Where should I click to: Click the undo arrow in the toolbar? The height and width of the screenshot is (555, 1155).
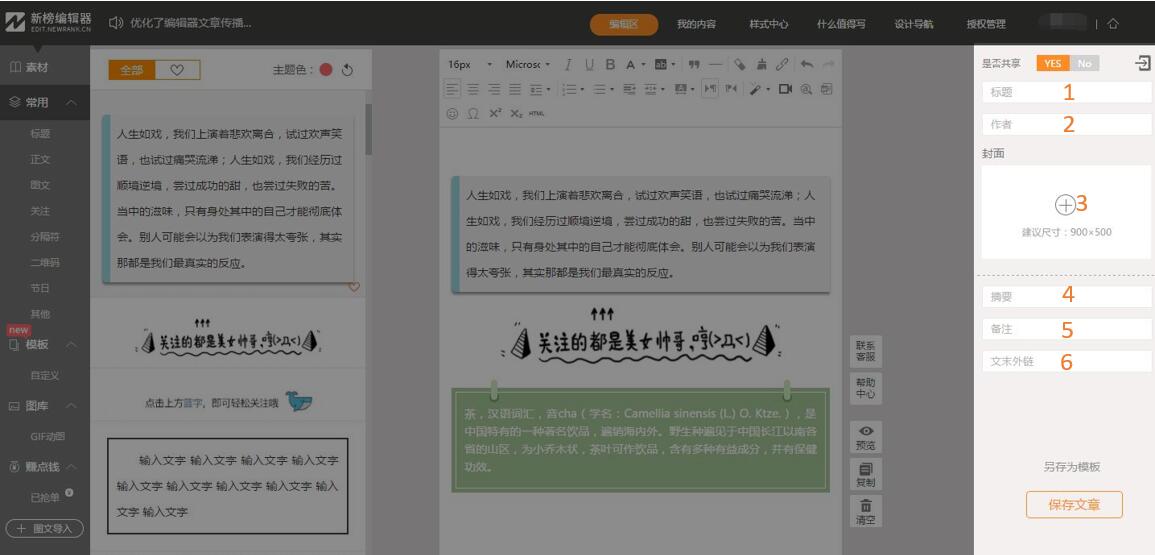807,65
